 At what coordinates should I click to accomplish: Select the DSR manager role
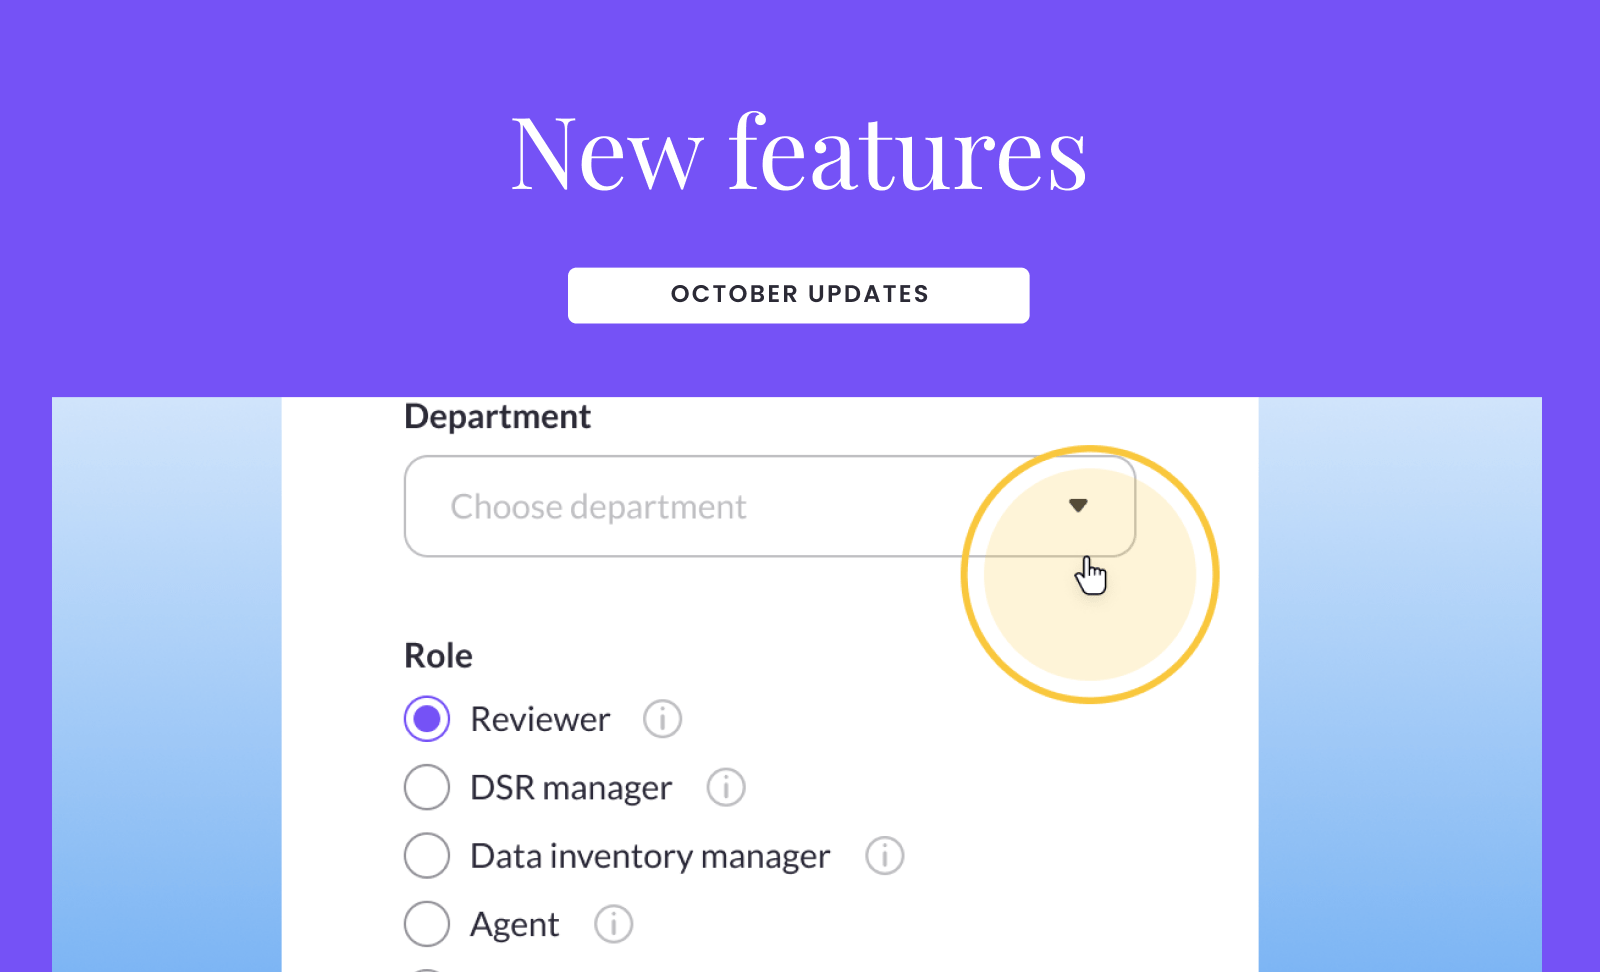click(426, 787)
